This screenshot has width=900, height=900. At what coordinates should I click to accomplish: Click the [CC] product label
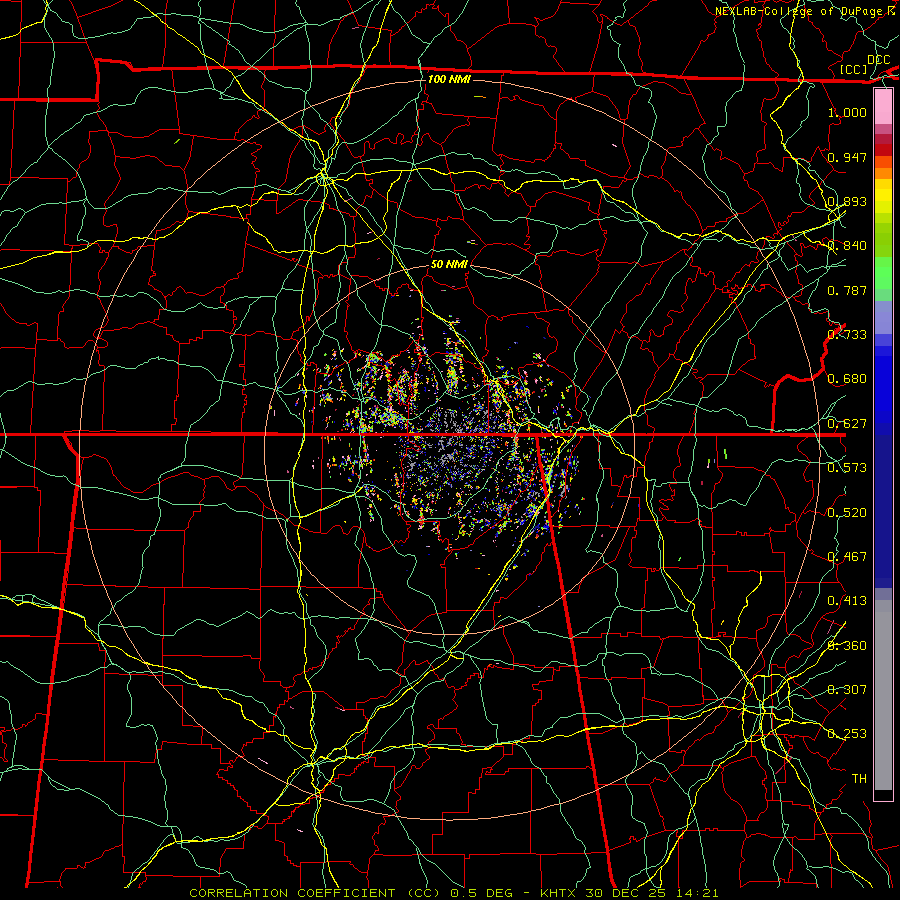click(854, 69)
